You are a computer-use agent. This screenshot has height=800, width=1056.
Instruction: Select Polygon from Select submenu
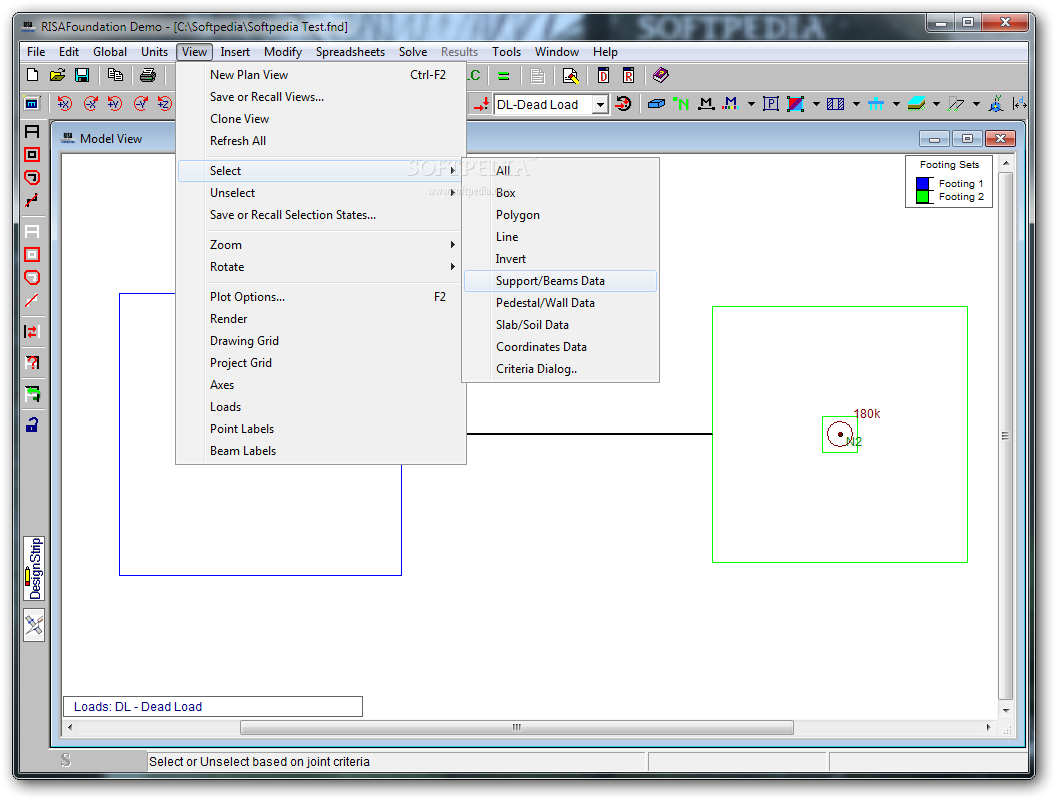(x=560, y=215)
